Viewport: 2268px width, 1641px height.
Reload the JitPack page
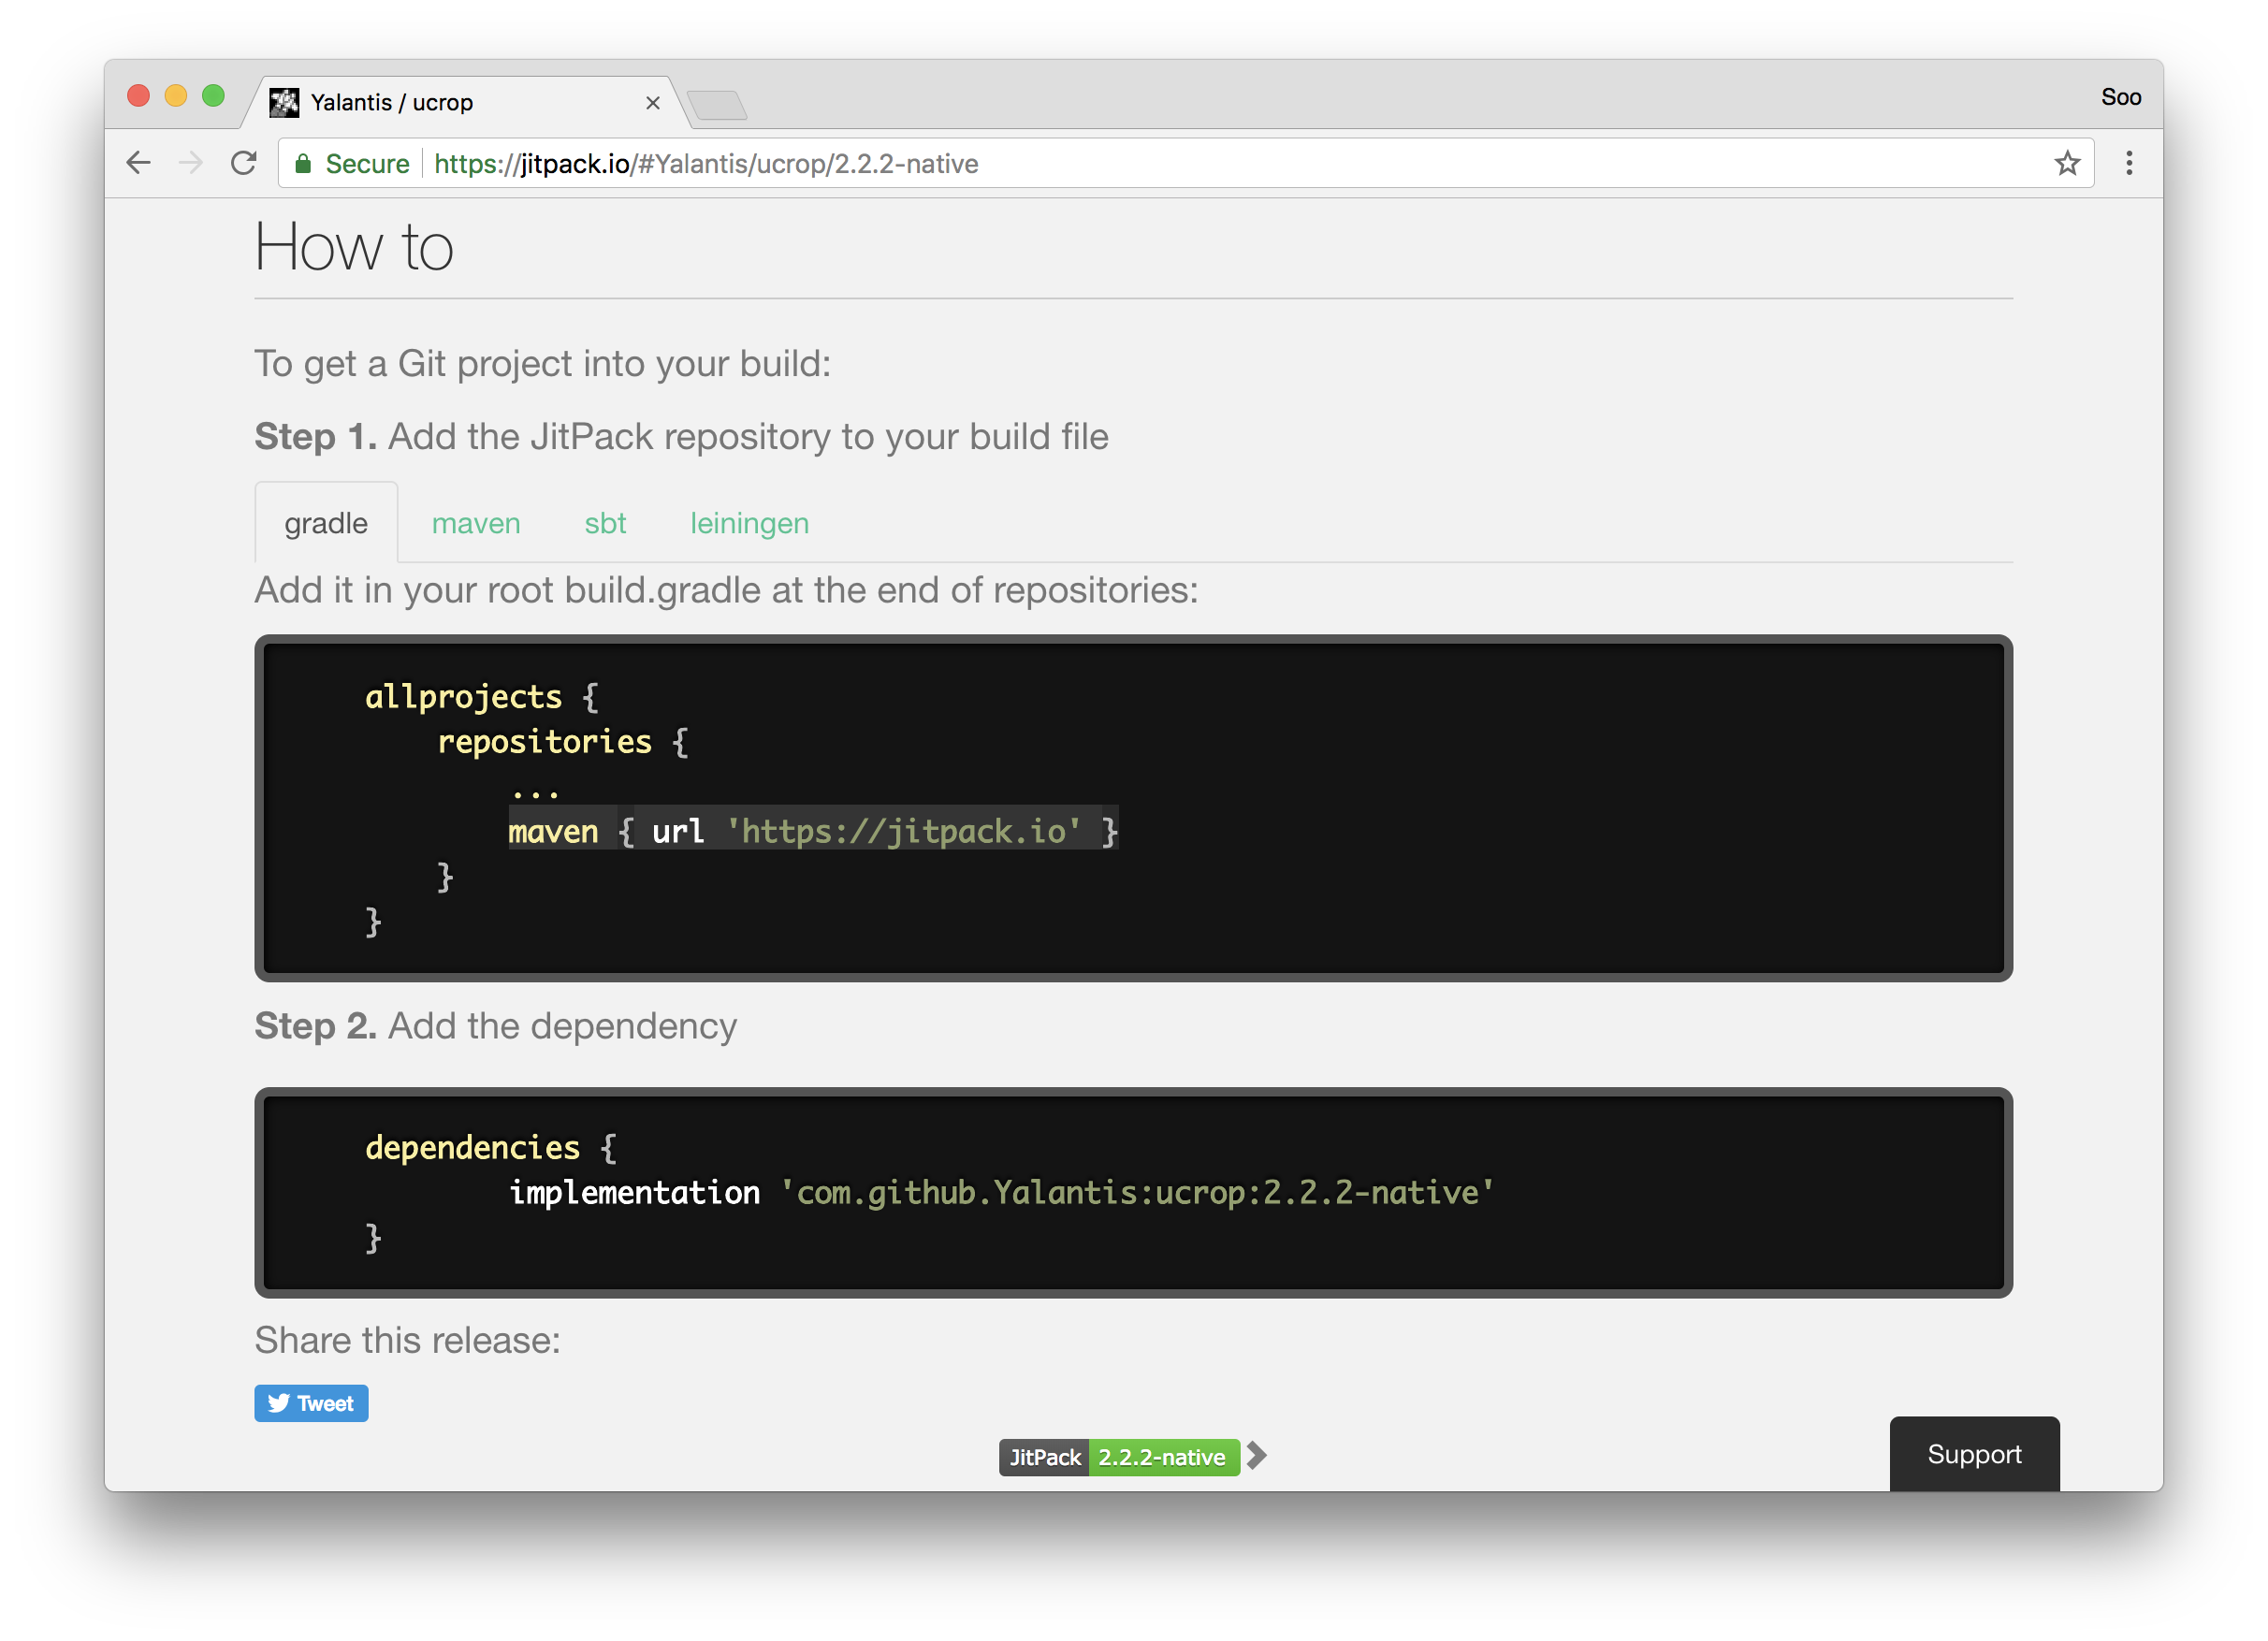point(243,162)
